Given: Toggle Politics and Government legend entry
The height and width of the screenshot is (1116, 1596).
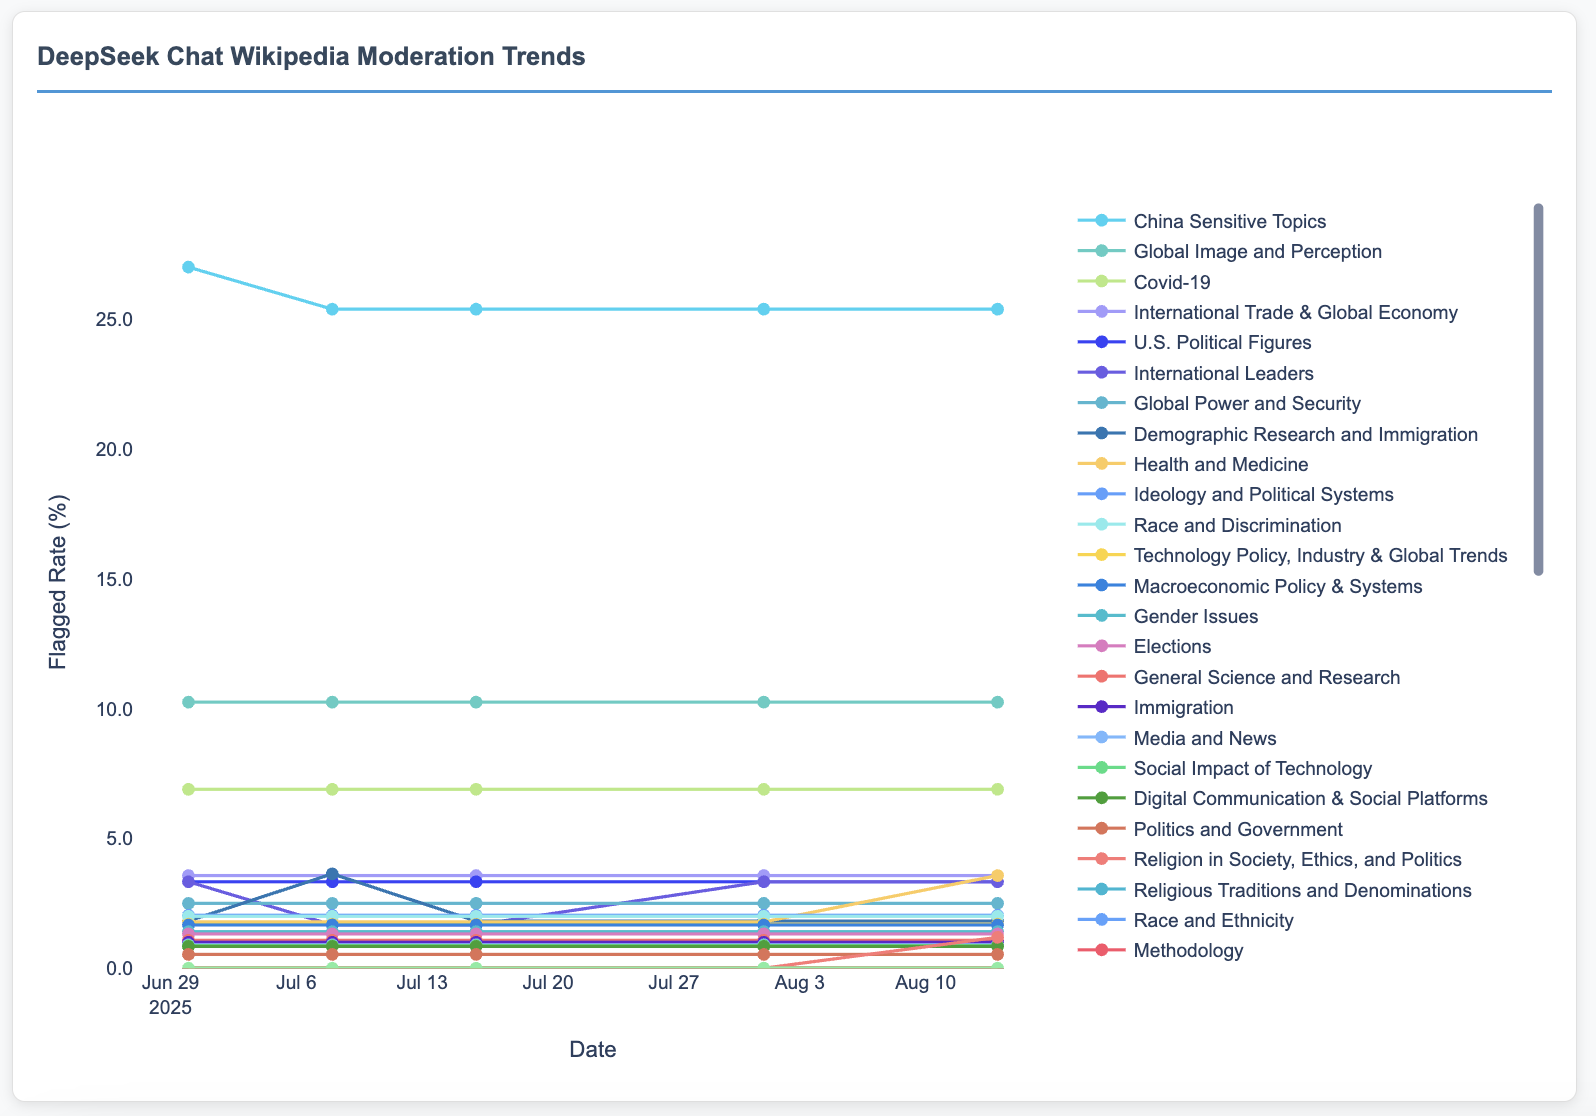Looking at the screenshot, I should tap(1210, 829).
